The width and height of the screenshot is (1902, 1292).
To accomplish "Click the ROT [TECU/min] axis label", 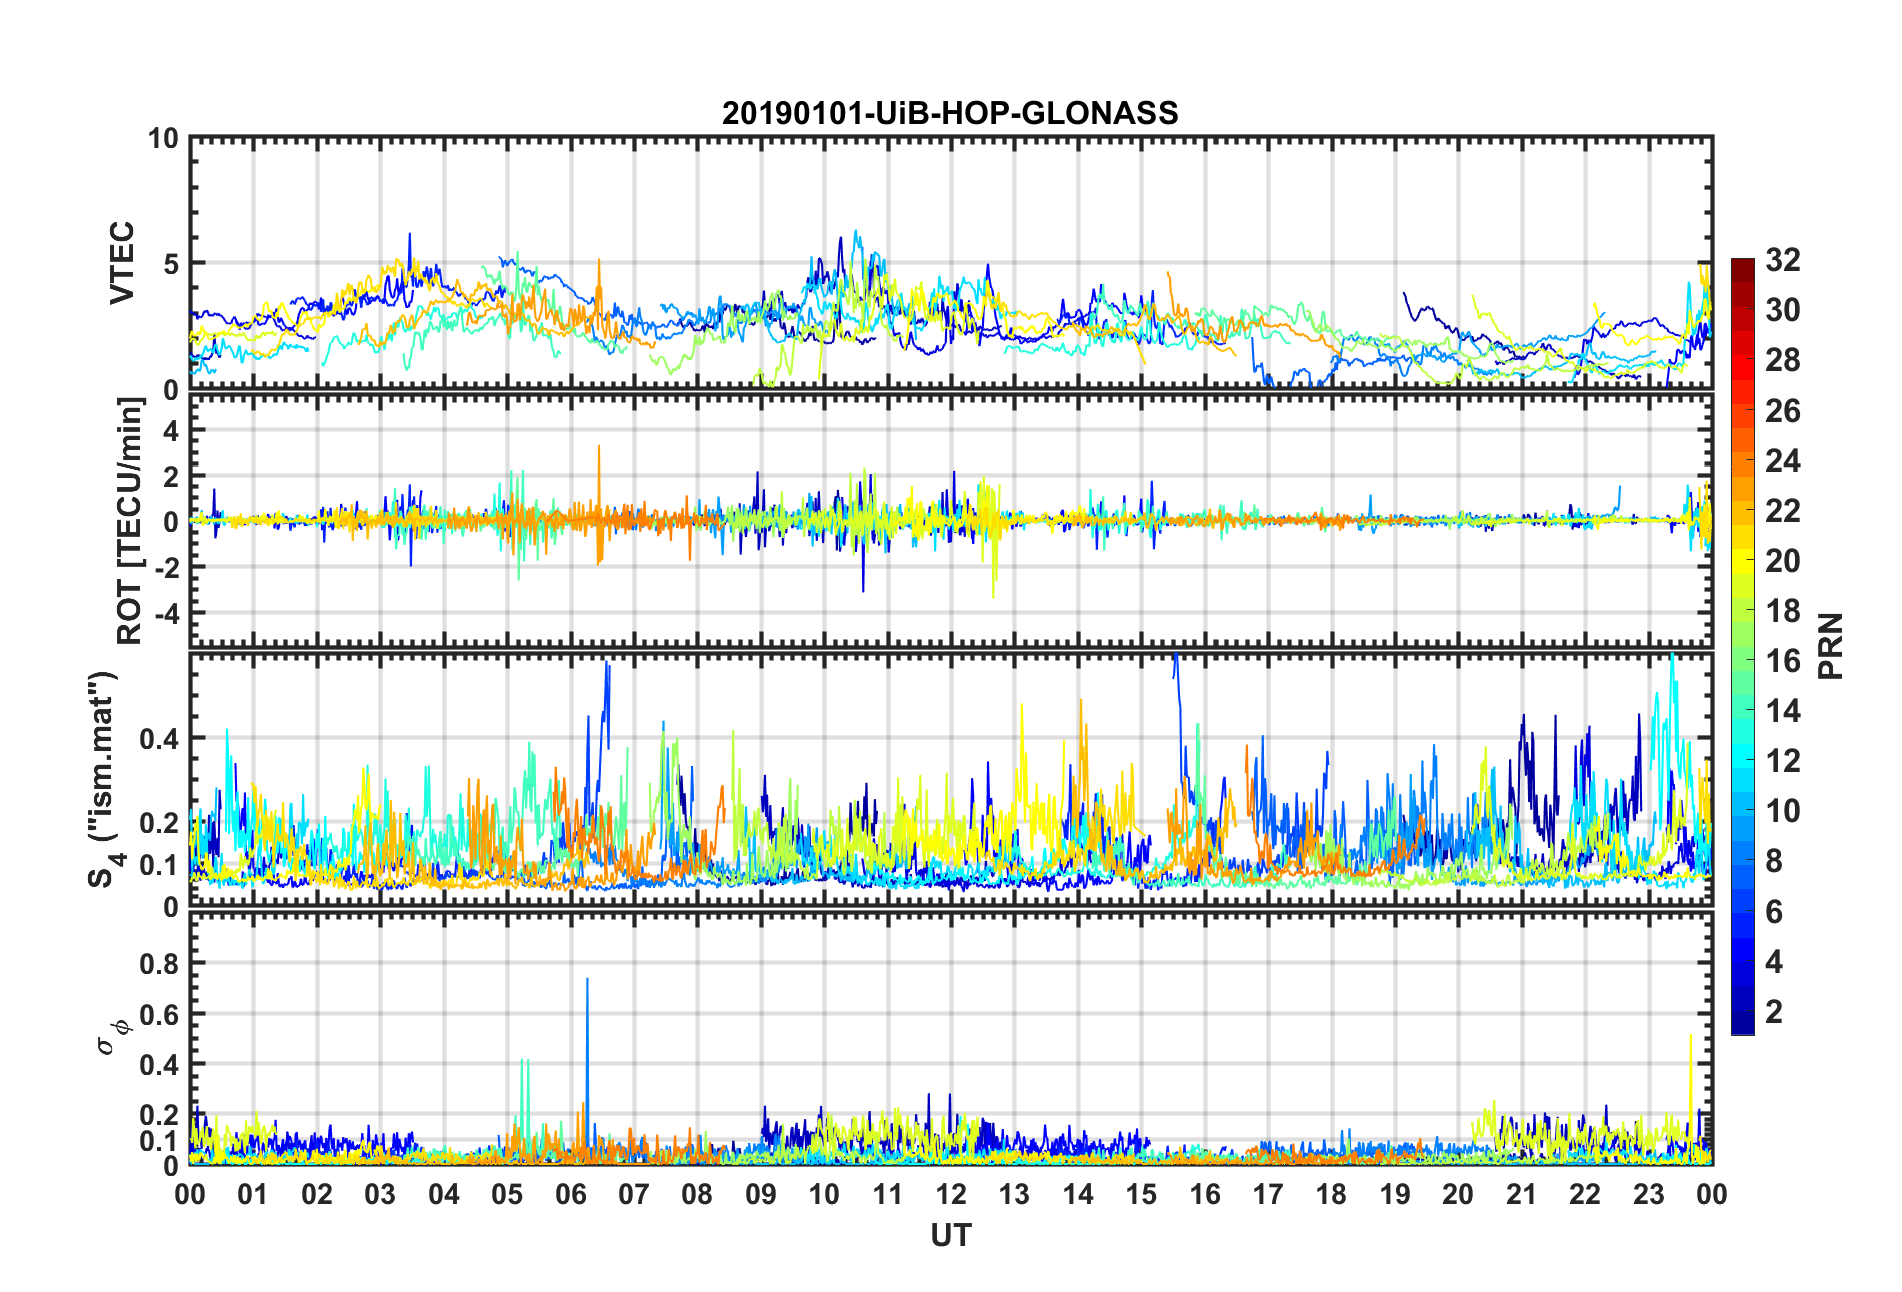I will point(130,521).
